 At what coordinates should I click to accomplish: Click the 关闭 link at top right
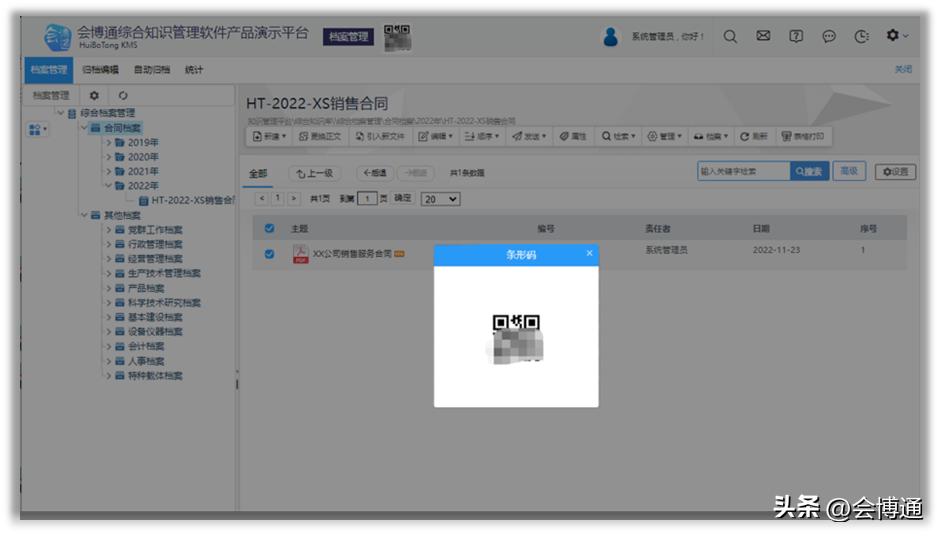(x=903, y=69)
